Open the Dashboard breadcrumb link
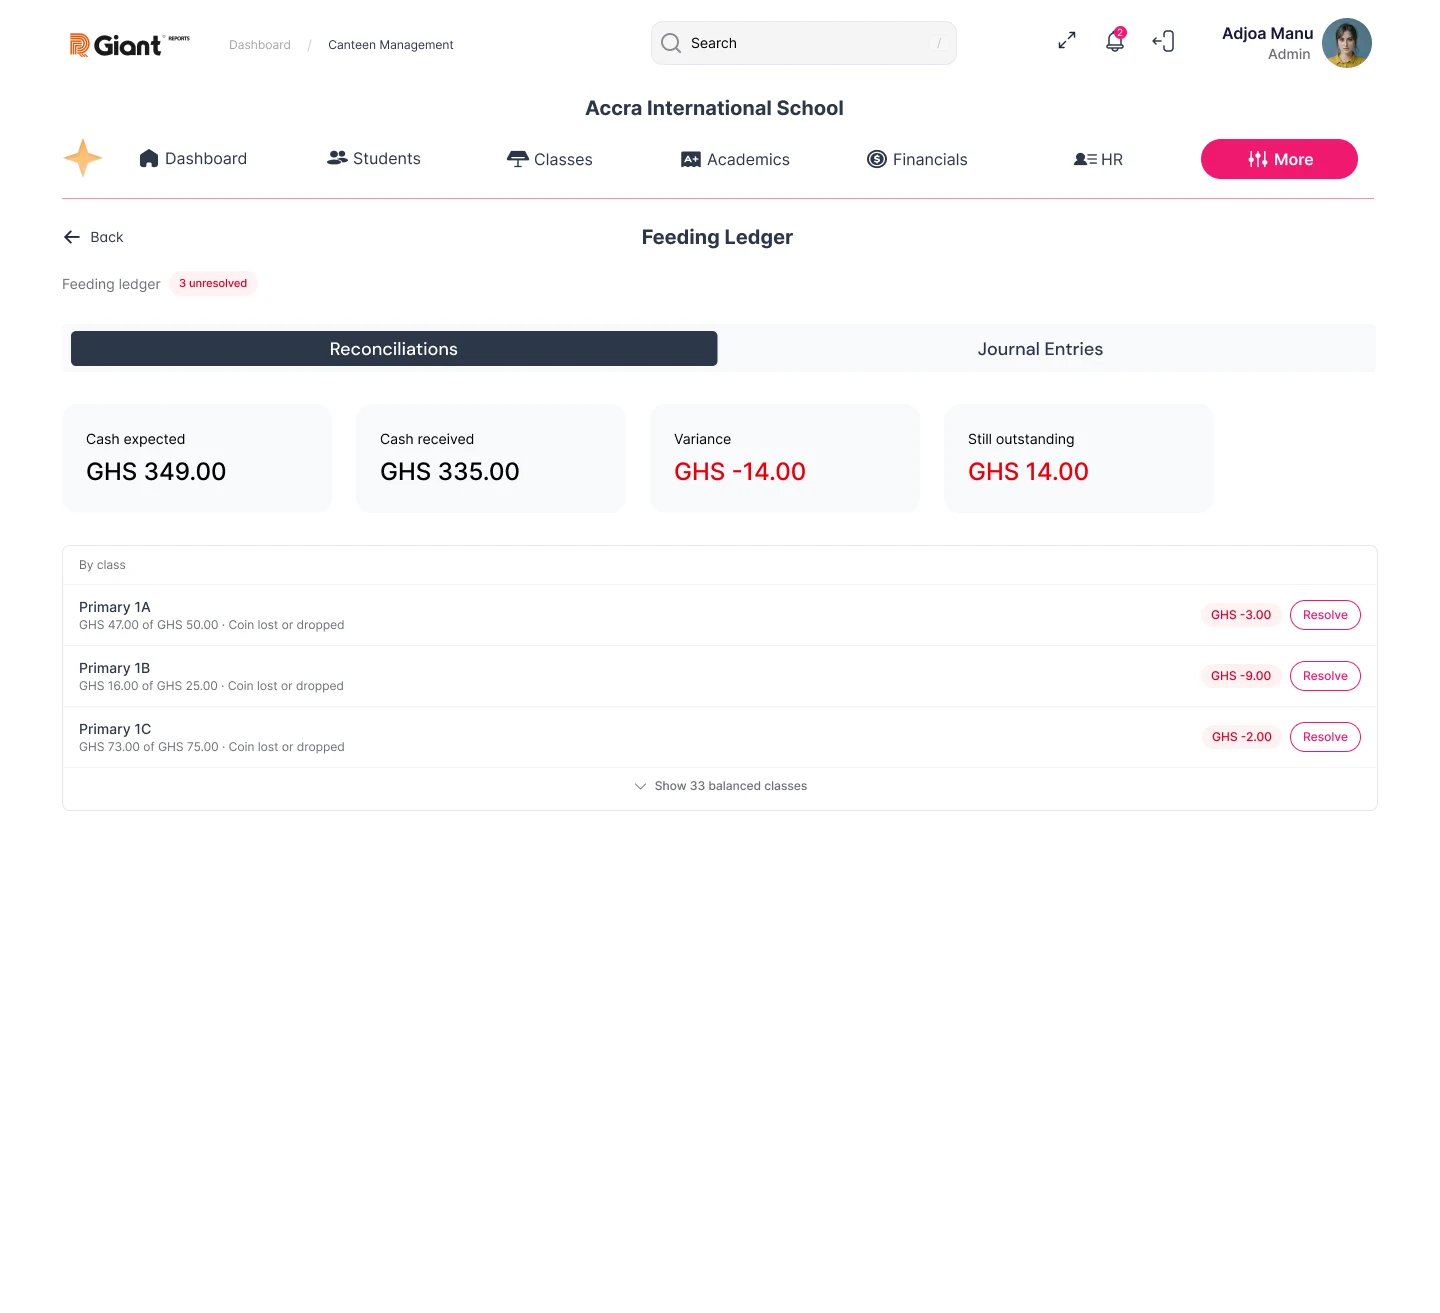The height and width of the screenshot is (1313, 1440). click(260, 45)
